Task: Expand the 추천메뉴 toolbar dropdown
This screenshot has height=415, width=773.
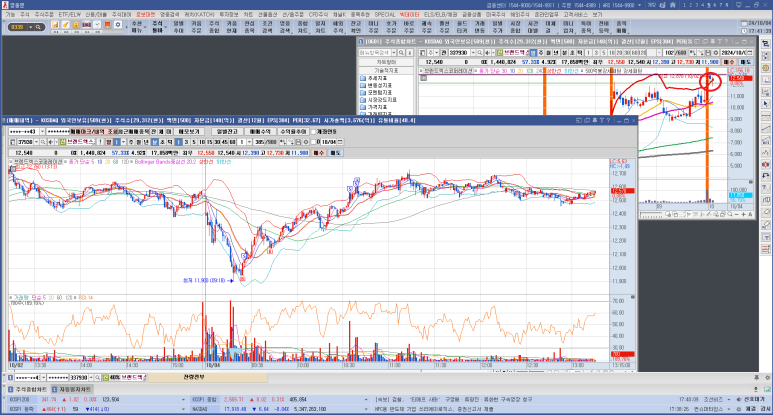Action: (145, 27)
